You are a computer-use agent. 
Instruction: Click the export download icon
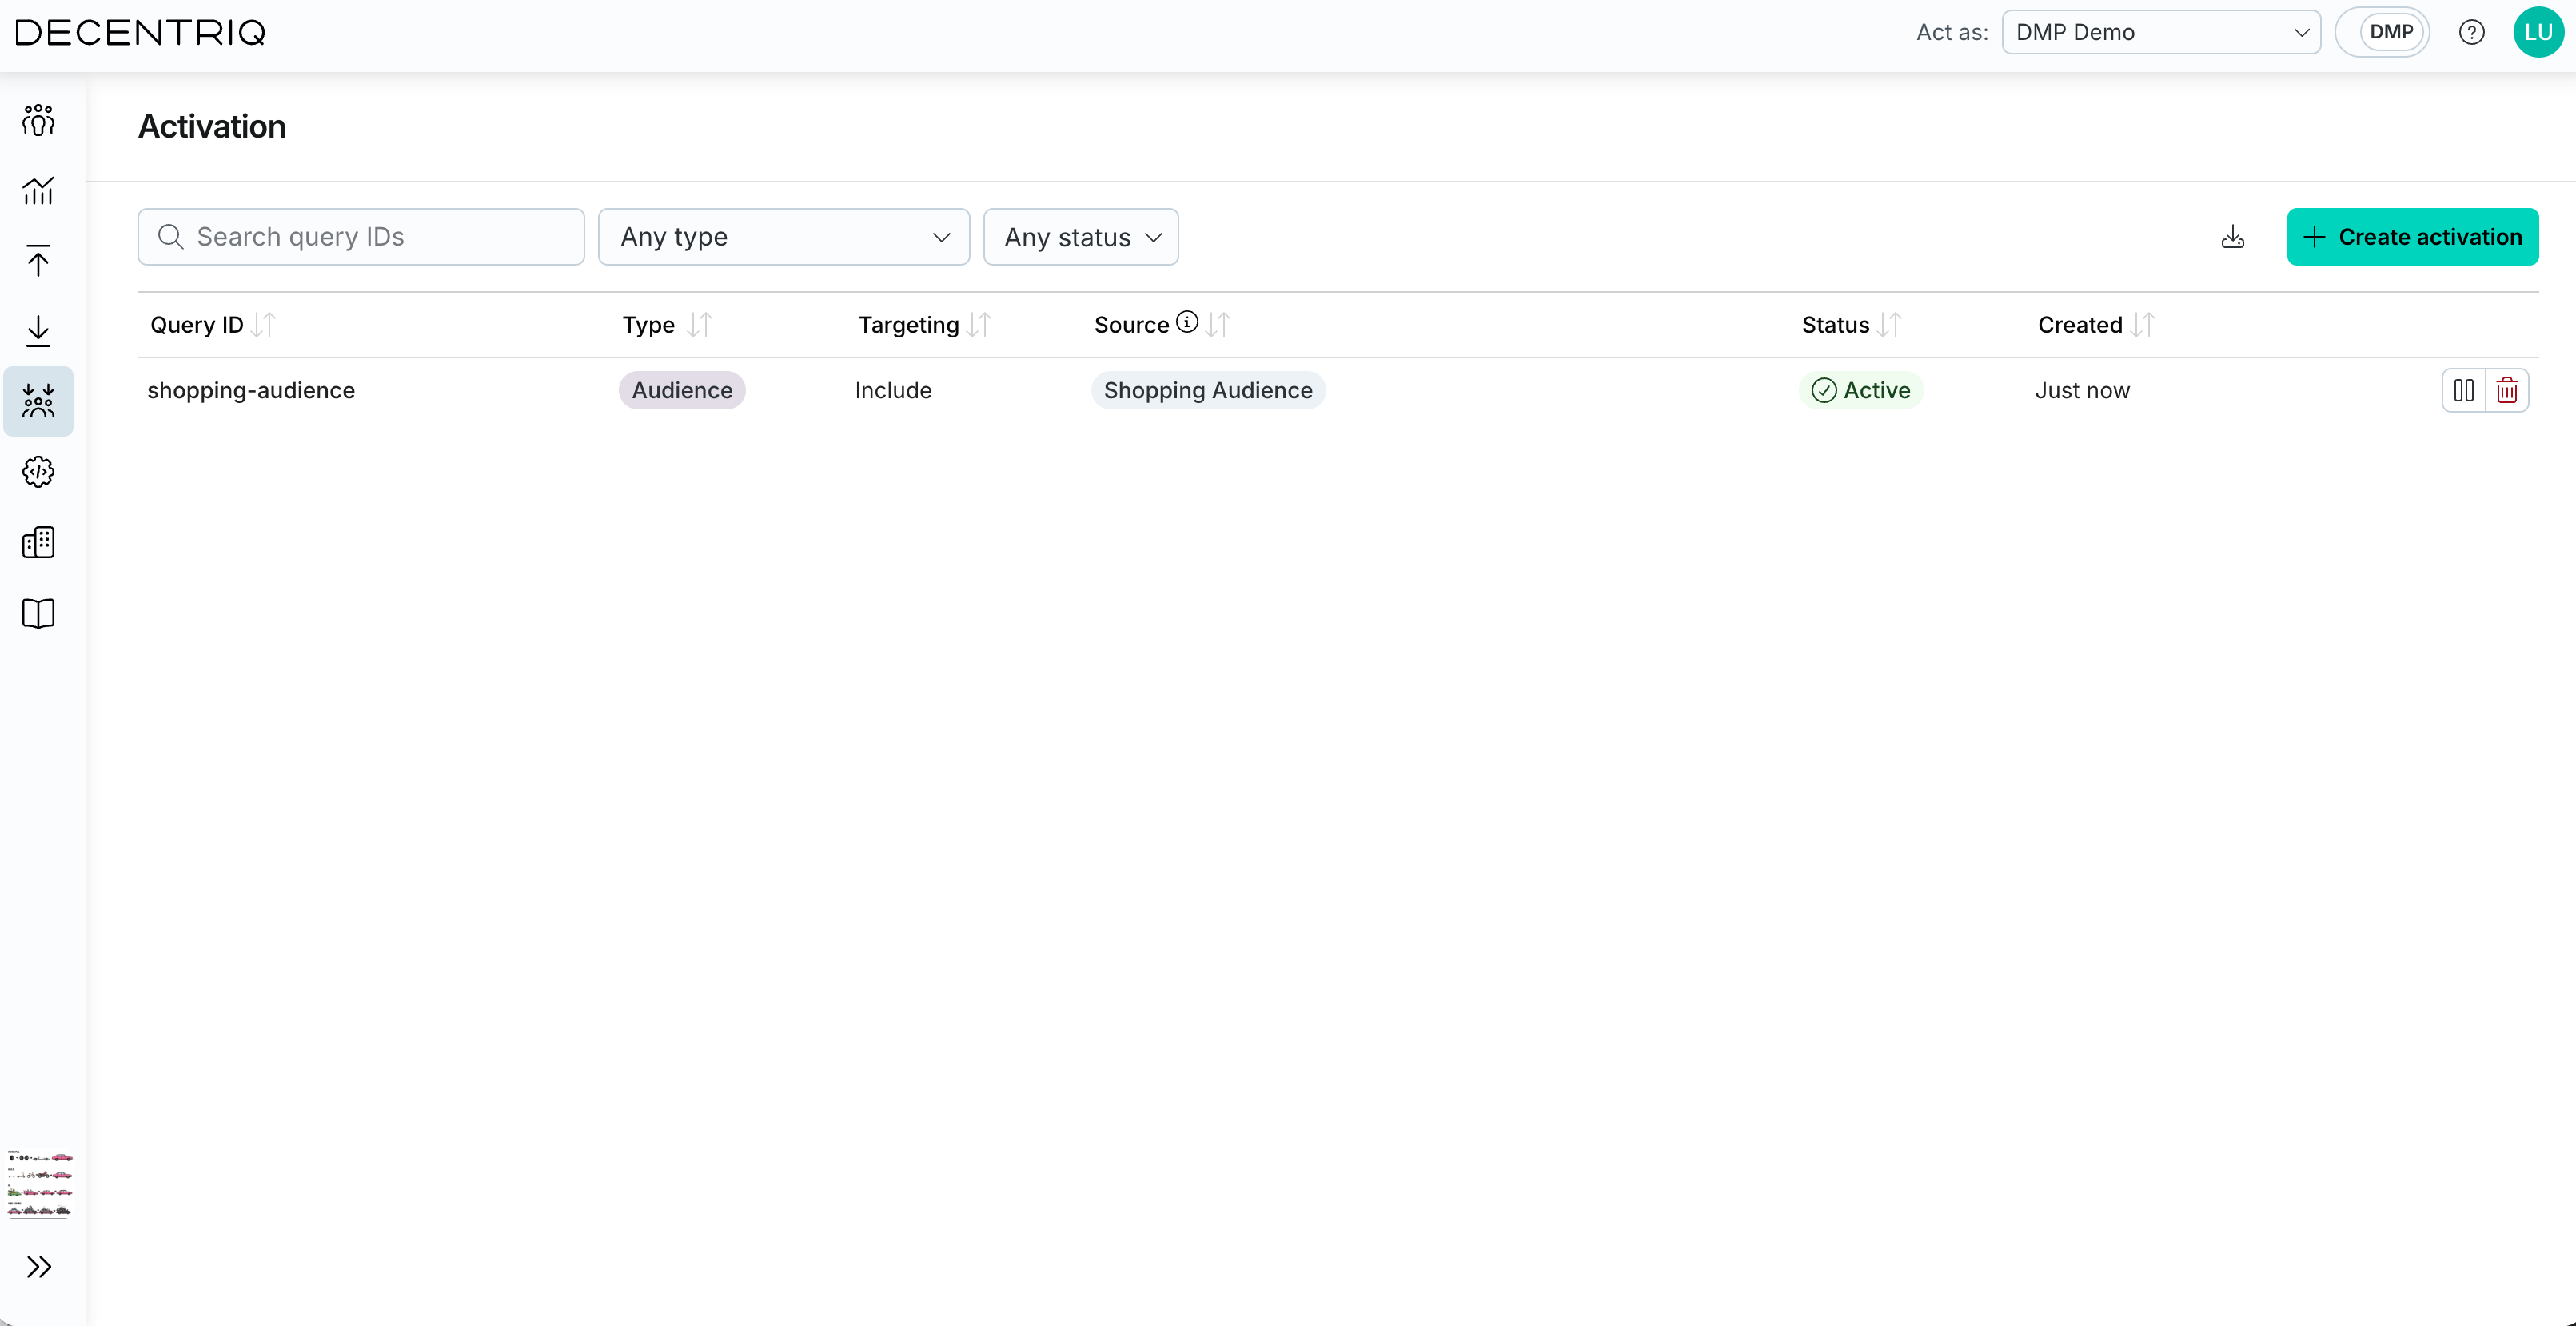(x=2232, y=237)
